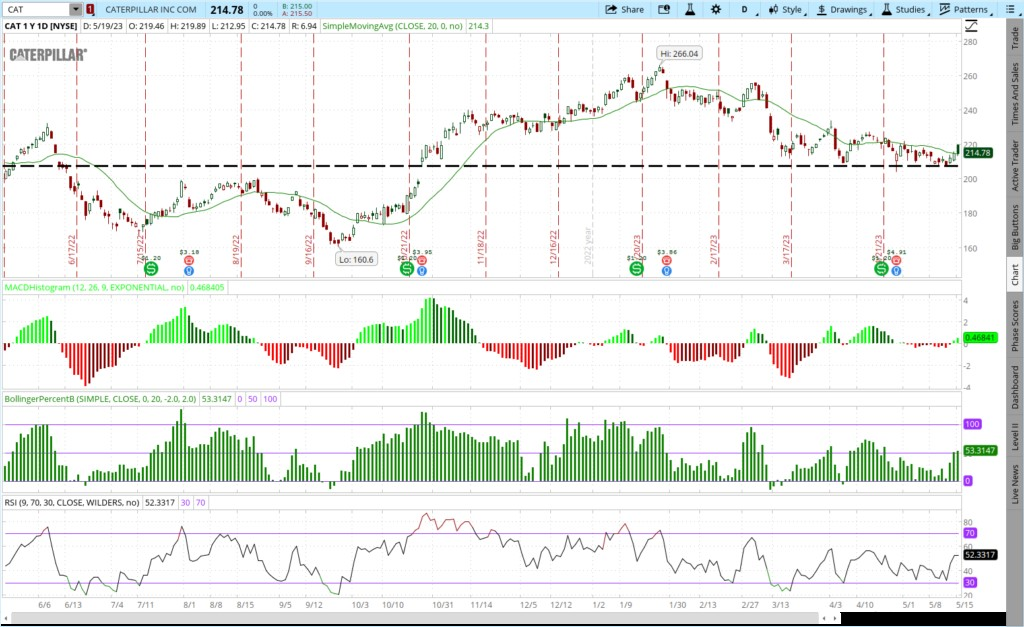1024x627 pixels.
Task: Click the green dividend icon near 4/21/23
Action: 881,268
